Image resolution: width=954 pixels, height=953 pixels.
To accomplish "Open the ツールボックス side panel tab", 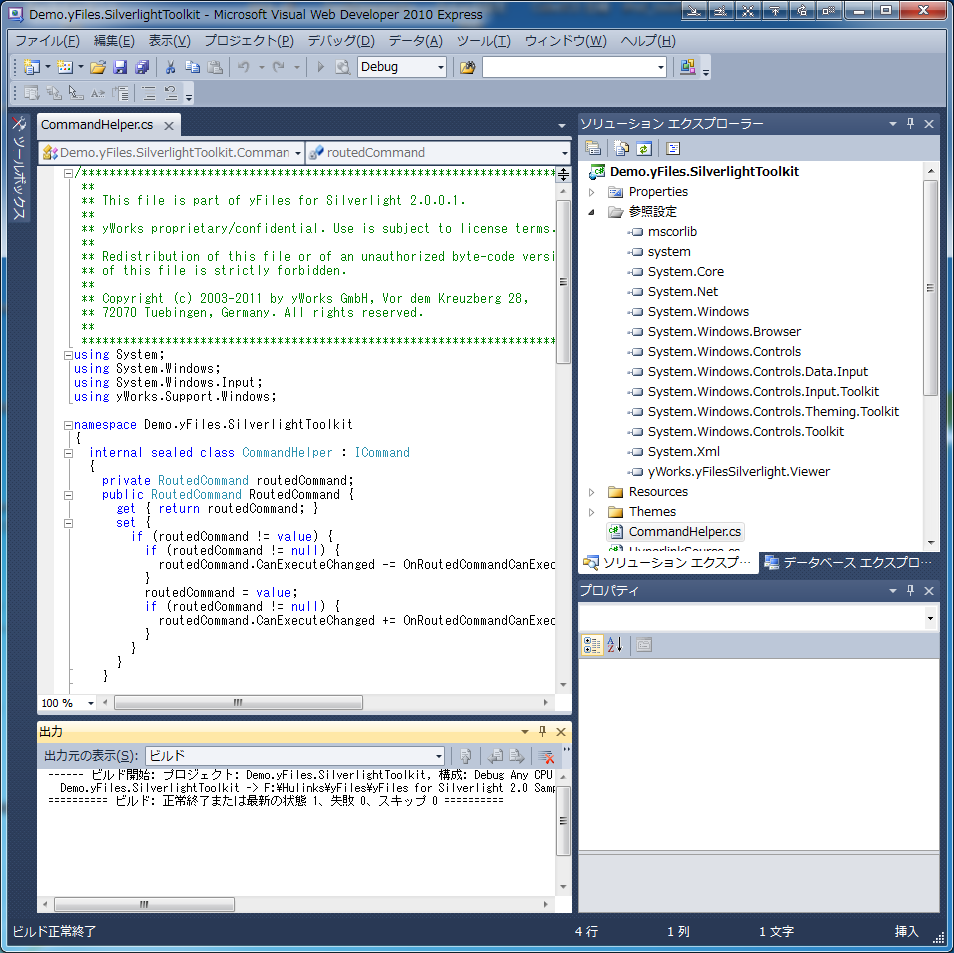I will click(x=19, y=167).
